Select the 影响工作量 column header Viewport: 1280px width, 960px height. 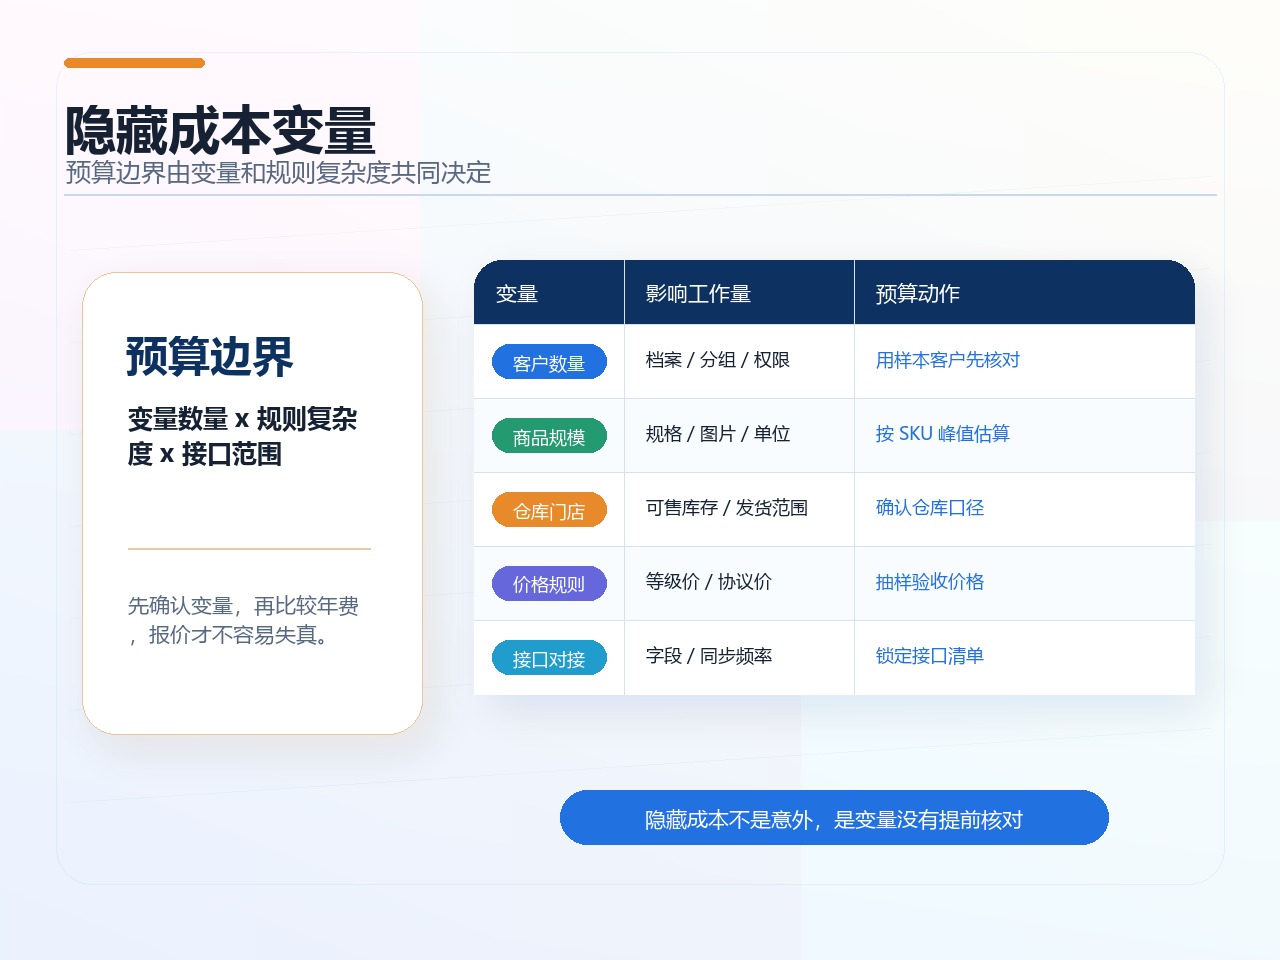(739, 293)
